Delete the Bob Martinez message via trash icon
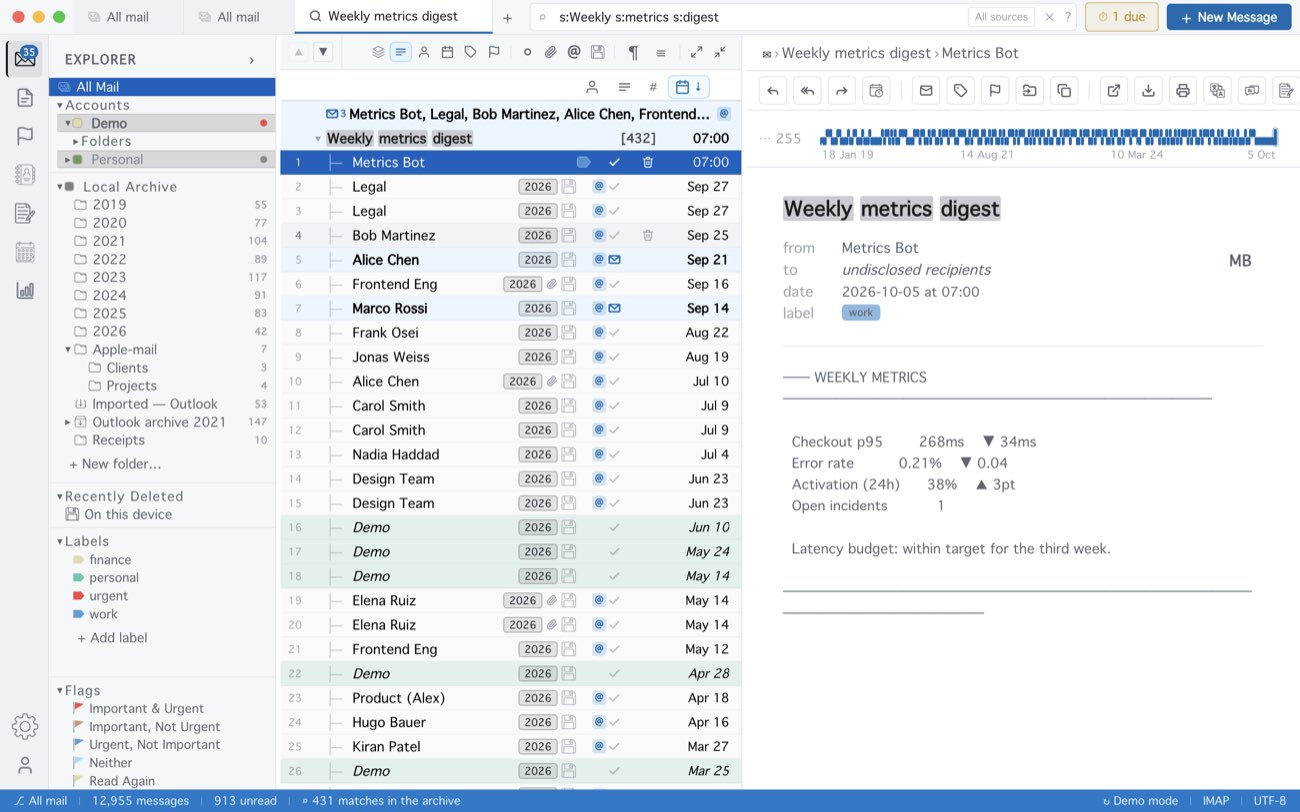 point(648,235)
